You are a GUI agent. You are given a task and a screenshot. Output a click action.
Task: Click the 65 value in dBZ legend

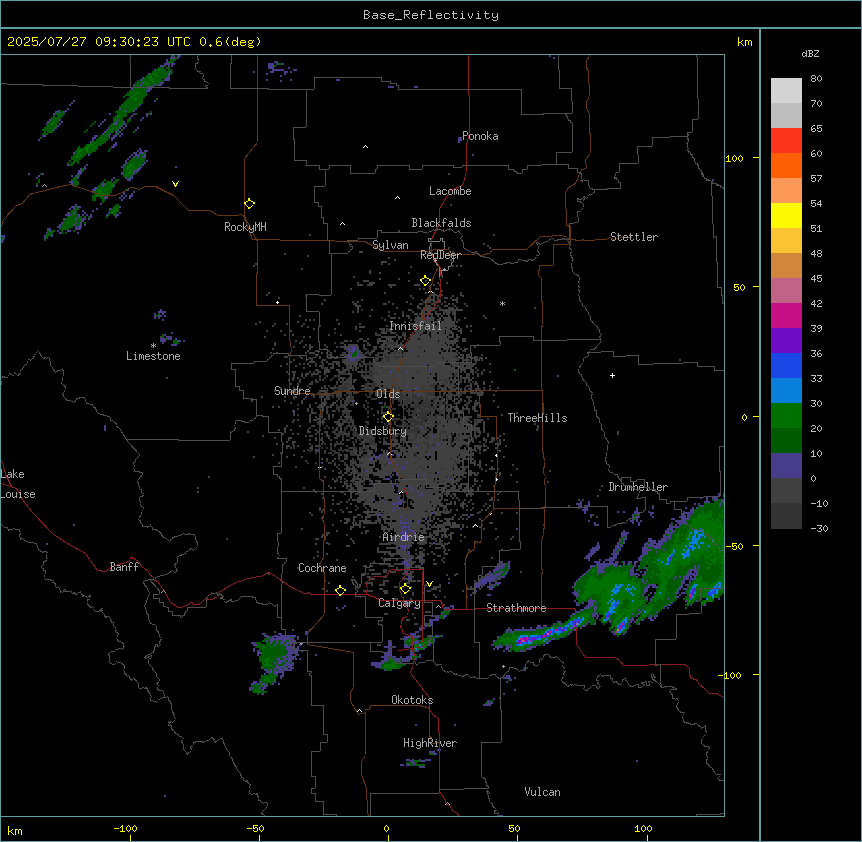pos(816,128)
